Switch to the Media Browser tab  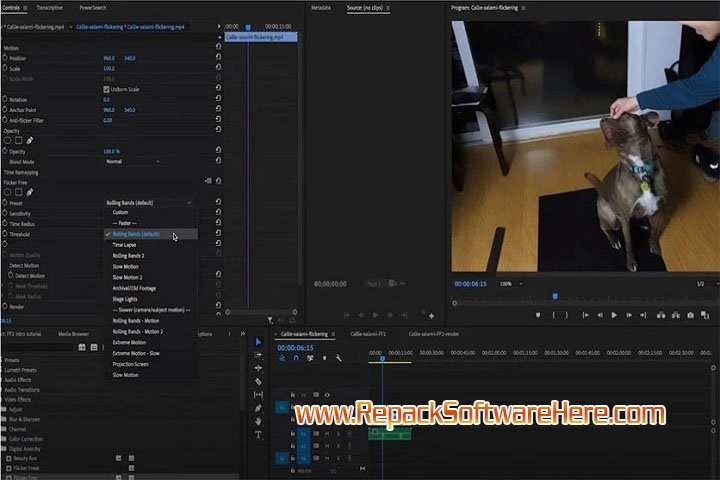(73, 334)
